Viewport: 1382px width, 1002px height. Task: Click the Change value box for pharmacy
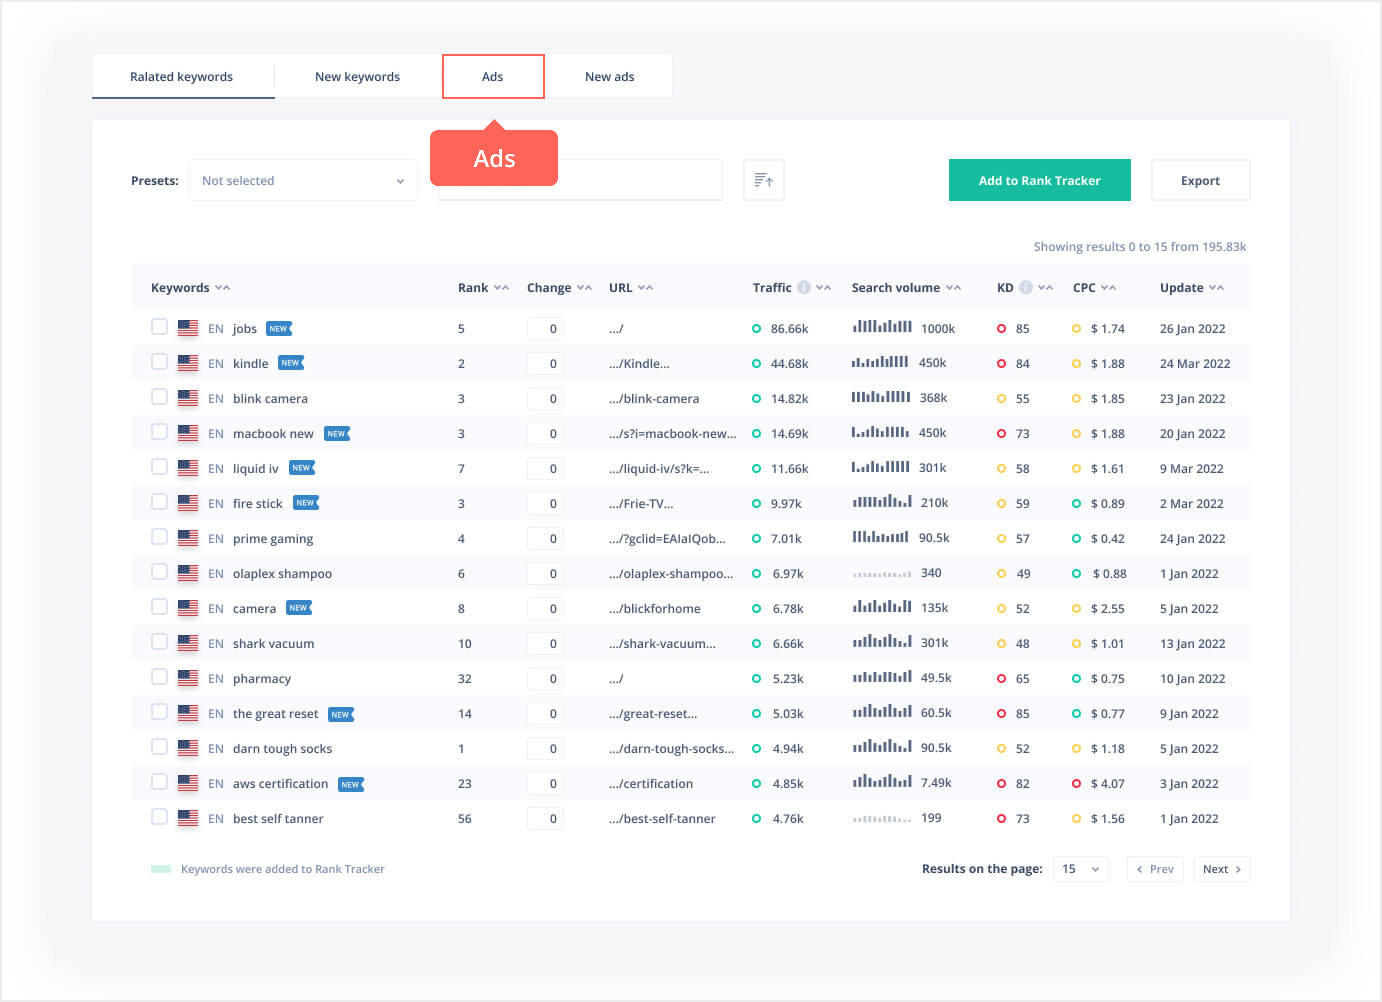point(545,678)
